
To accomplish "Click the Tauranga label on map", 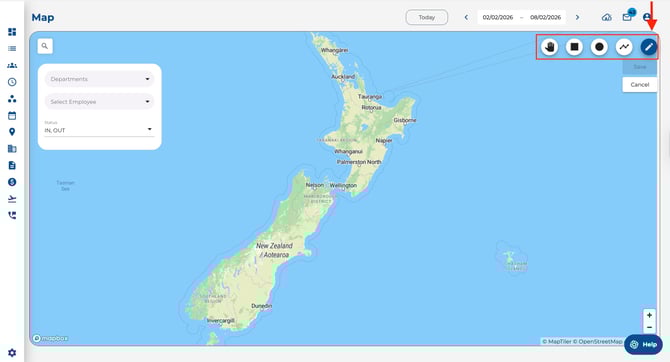I will click(x=370, y=97).
